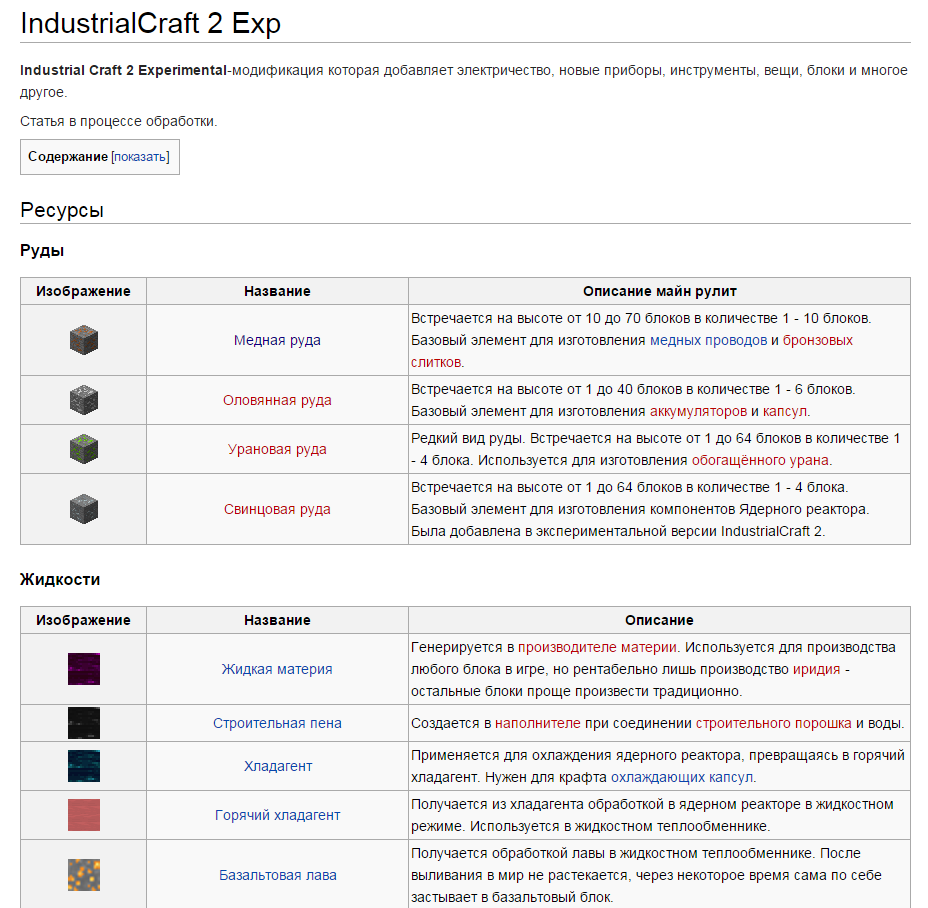Viewport: 928px width, 908px height.
Task: Open the Хладагент link
Action: click(278, 766)
